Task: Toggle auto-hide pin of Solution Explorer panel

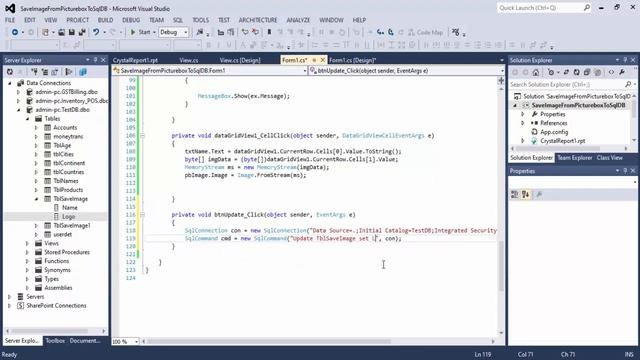Action: coord(625,60)
